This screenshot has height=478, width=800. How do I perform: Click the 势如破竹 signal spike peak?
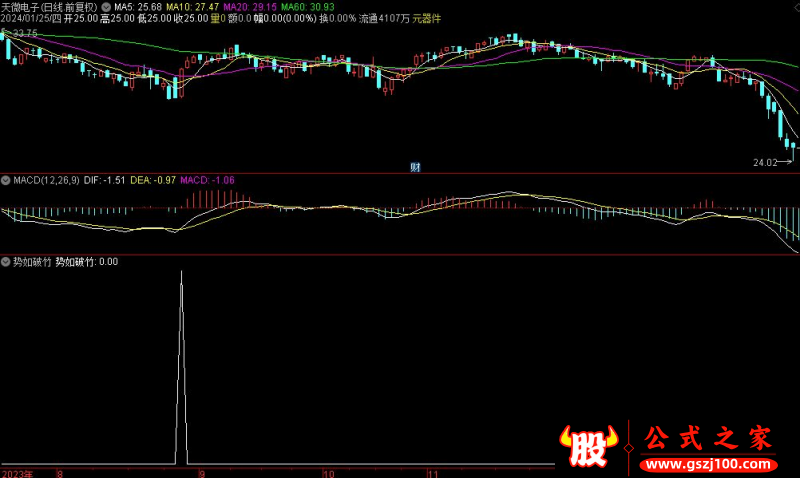[x=181, y=272]
